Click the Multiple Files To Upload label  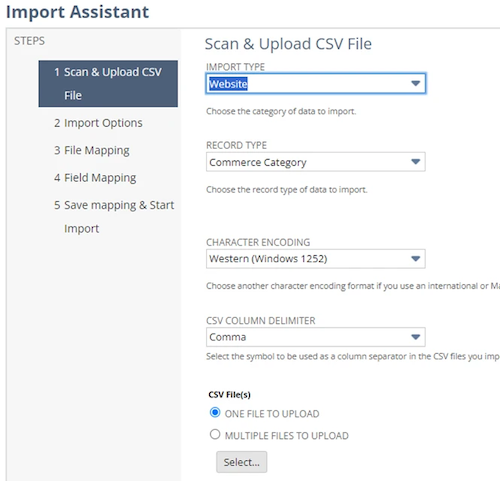point(287,436)
